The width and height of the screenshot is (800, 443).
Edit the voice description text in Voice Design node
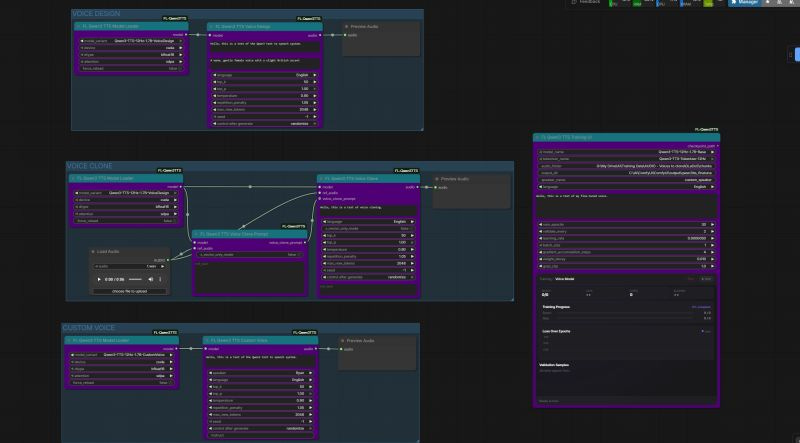click(265, 63)
